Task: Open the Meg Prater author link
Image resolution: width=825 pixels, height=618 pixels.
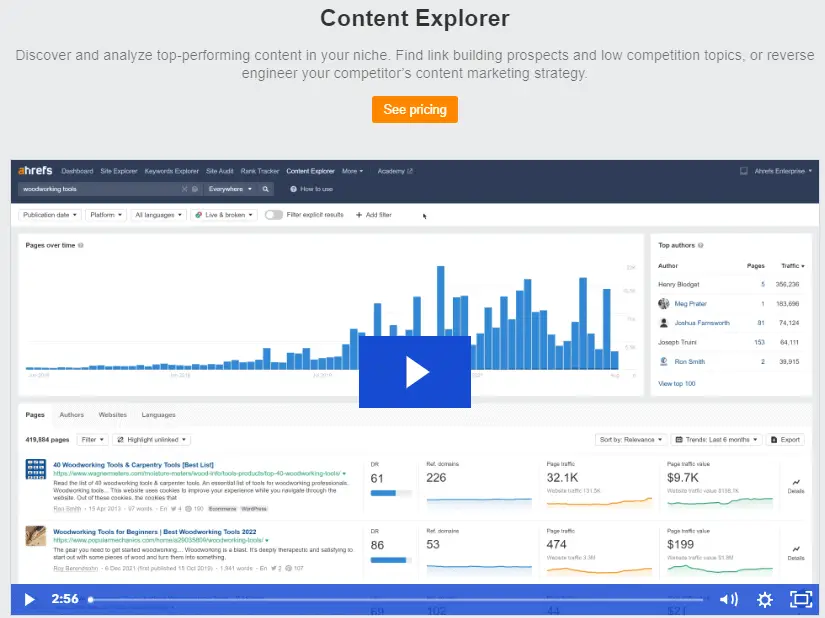Action: (690, 303)
